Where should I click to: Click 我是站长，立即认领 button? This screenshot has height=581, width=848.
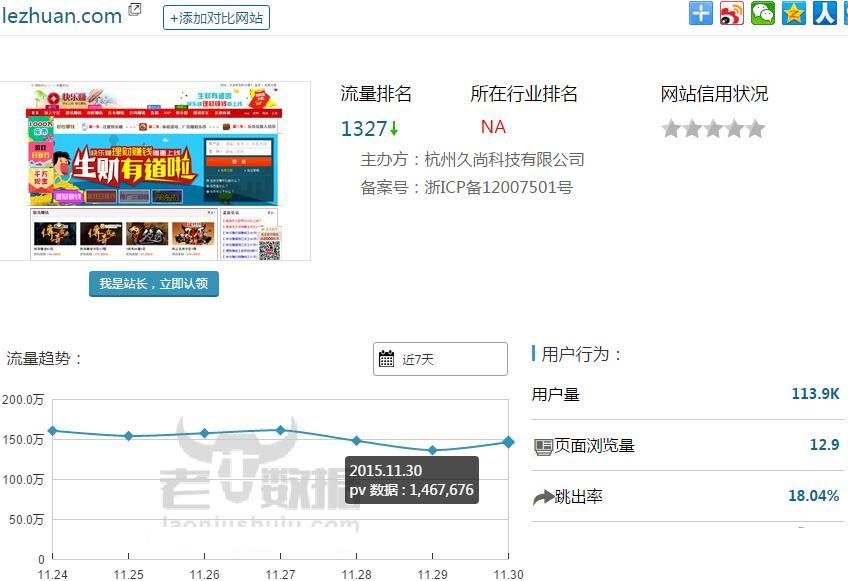[x=153, y=283]
